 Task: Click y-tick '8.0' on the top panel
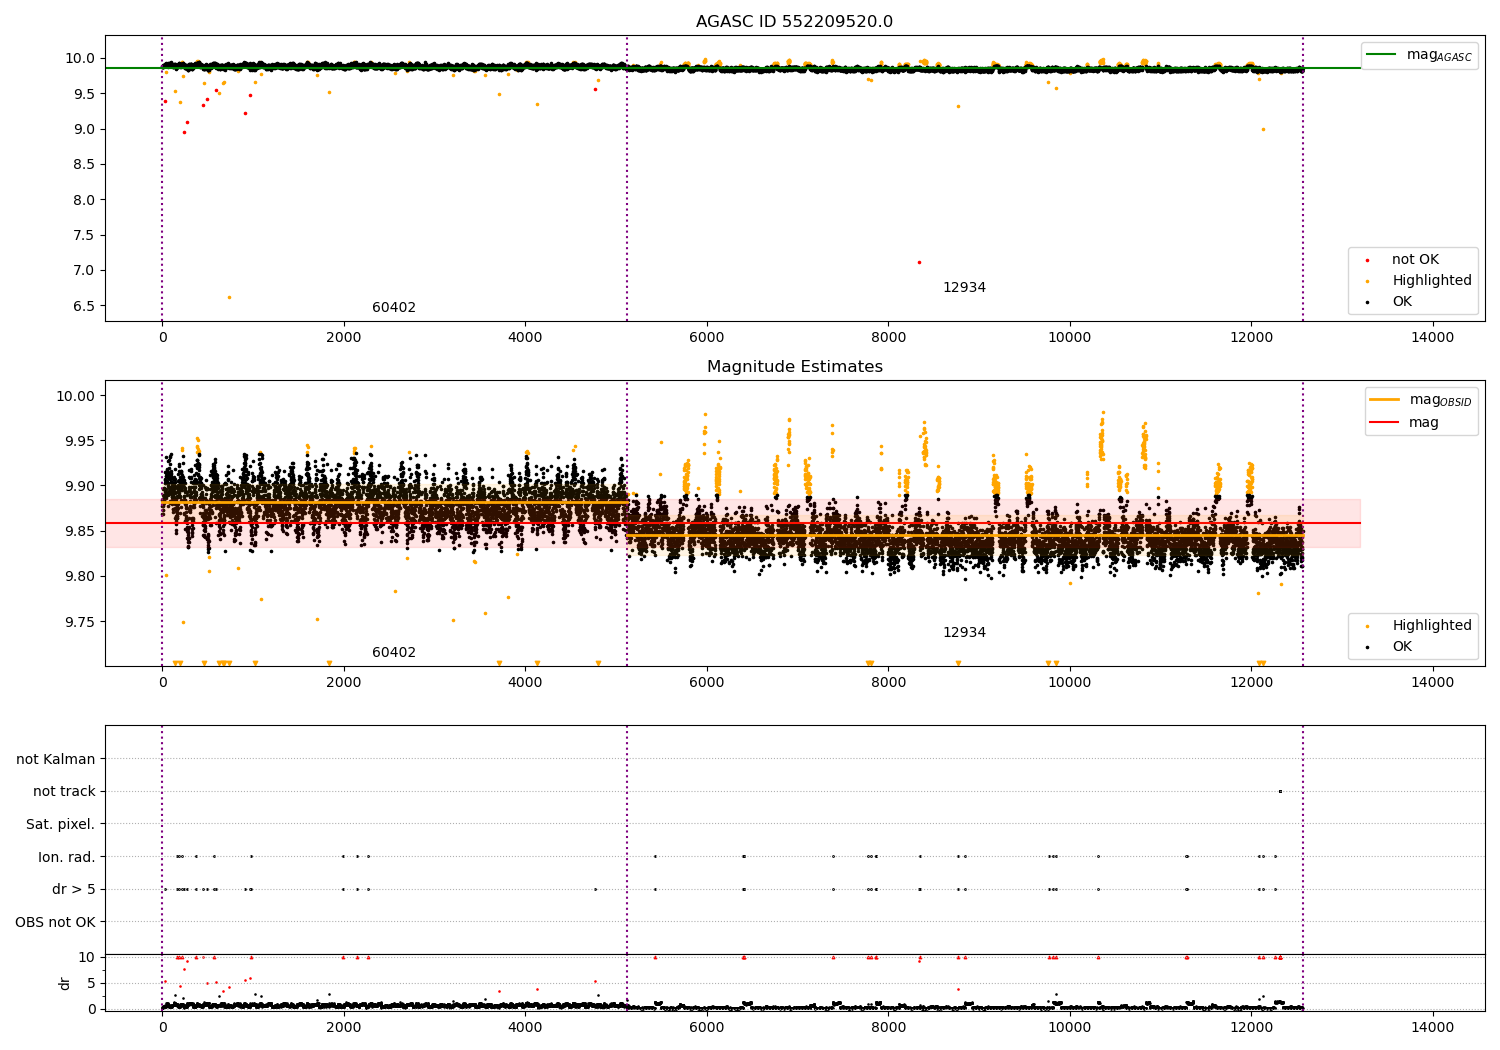coord(84,200)
